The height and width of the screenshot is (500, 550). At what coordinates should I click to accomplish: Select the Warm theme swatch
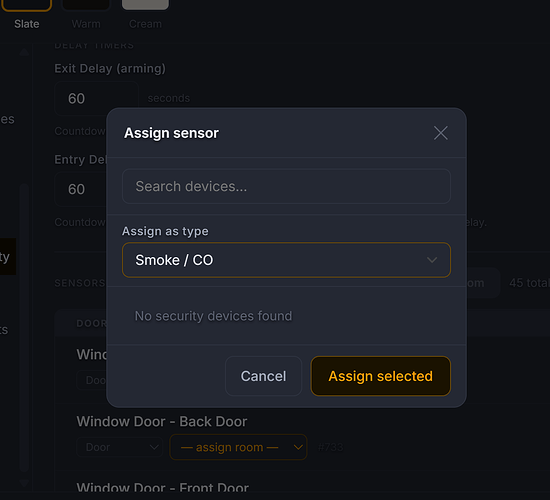86,5
